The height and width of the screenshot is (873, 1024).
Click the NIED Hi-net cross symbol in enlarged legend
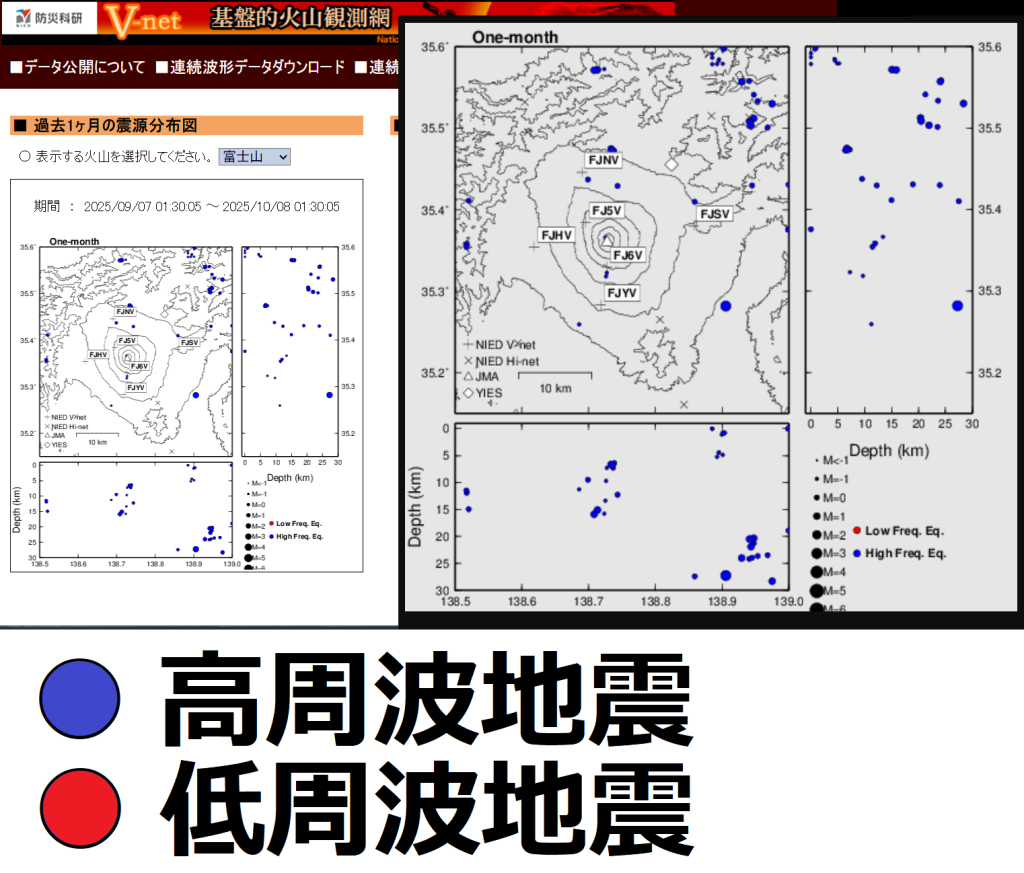[468, 361]
